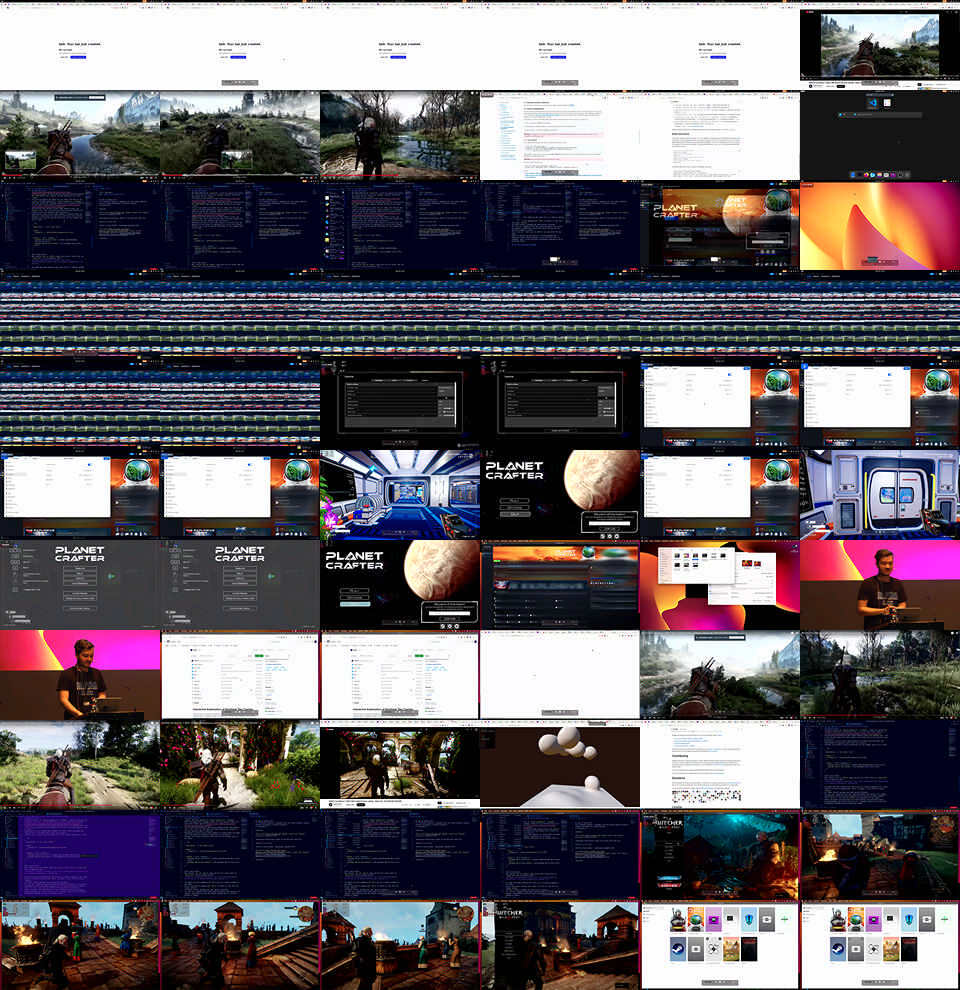Image resolution: width=960 pixels, height=990 pixels.
Task: Open the Witcher flower garden archway frame
Action: coord(240,765)
